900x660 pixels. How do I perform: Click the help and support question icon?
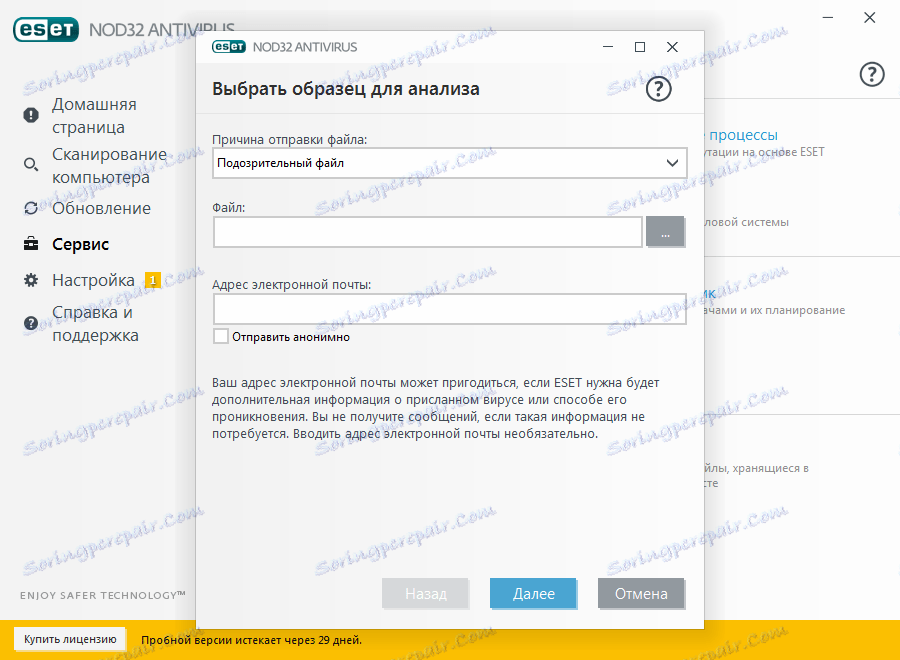point(31,323)
